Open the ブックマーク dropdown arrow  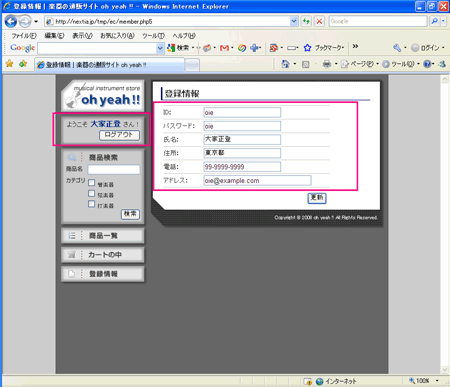343,48
